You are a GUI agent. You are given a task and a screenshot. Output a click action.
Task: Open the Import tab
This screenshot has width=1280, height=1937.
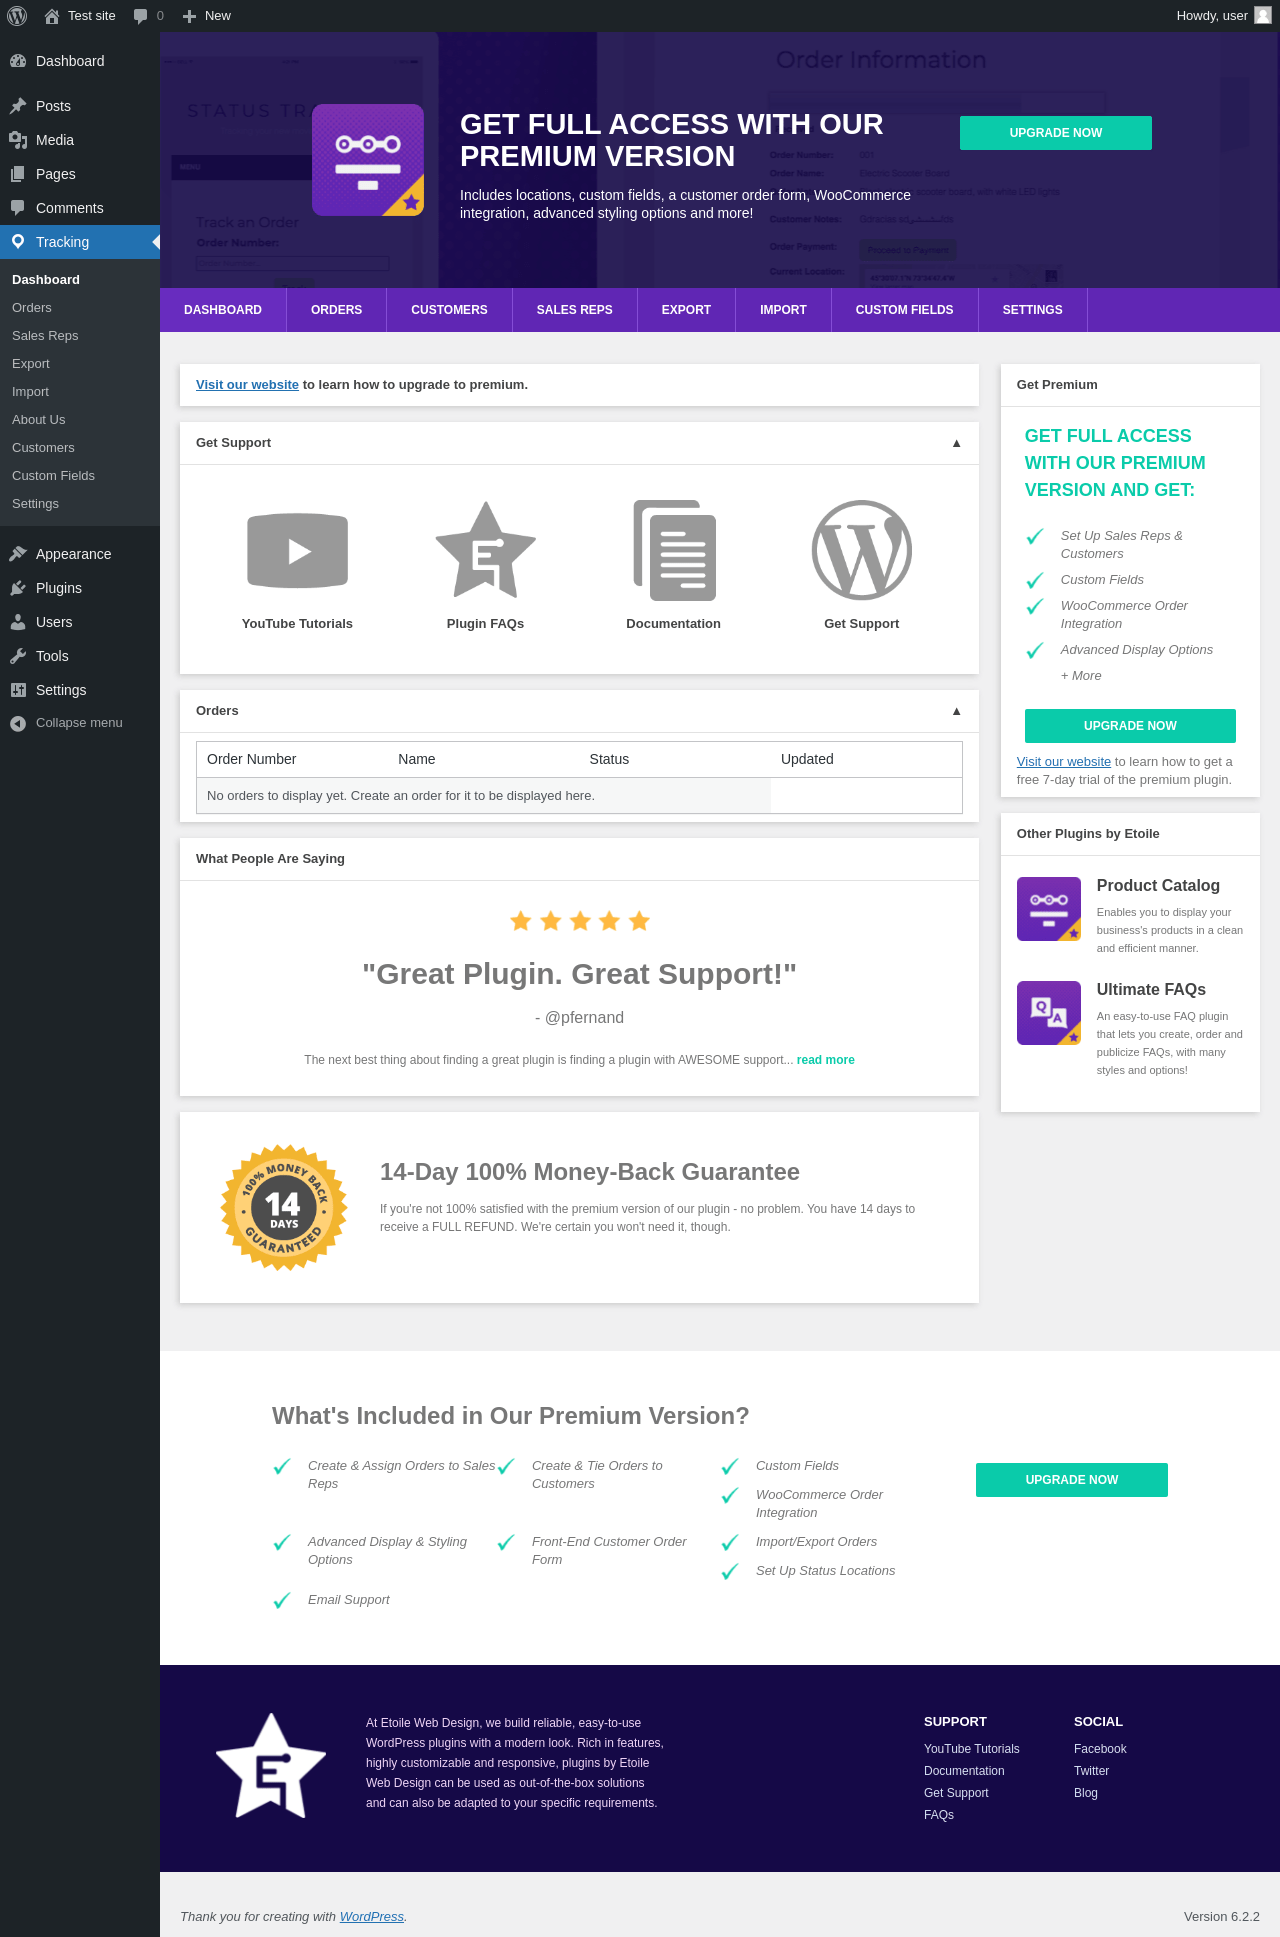[x=783, y=310]
